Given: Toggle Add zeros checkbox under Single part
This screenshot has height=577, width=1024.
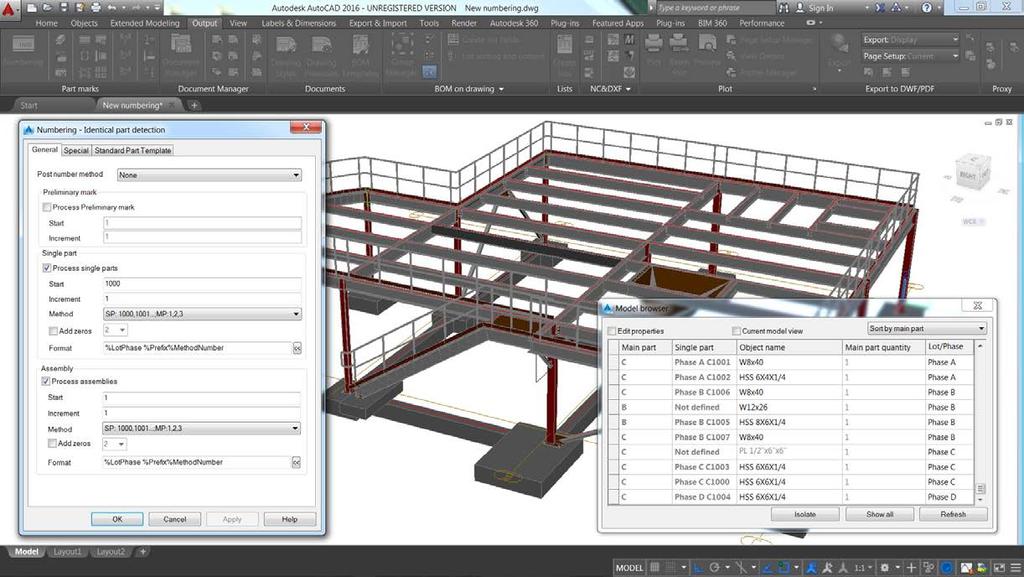Looking at the screenshot, I should tap(54, 331).
